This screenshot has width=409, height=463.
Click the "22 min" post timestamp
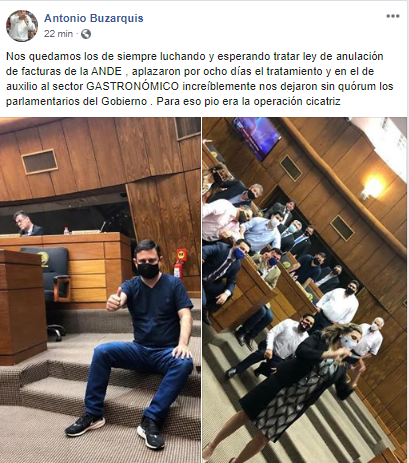click(x=58, y=34)
